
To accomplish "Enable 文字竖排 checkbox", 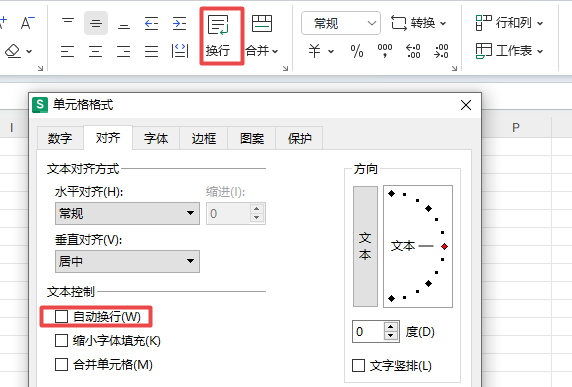I will coord(358,365).
